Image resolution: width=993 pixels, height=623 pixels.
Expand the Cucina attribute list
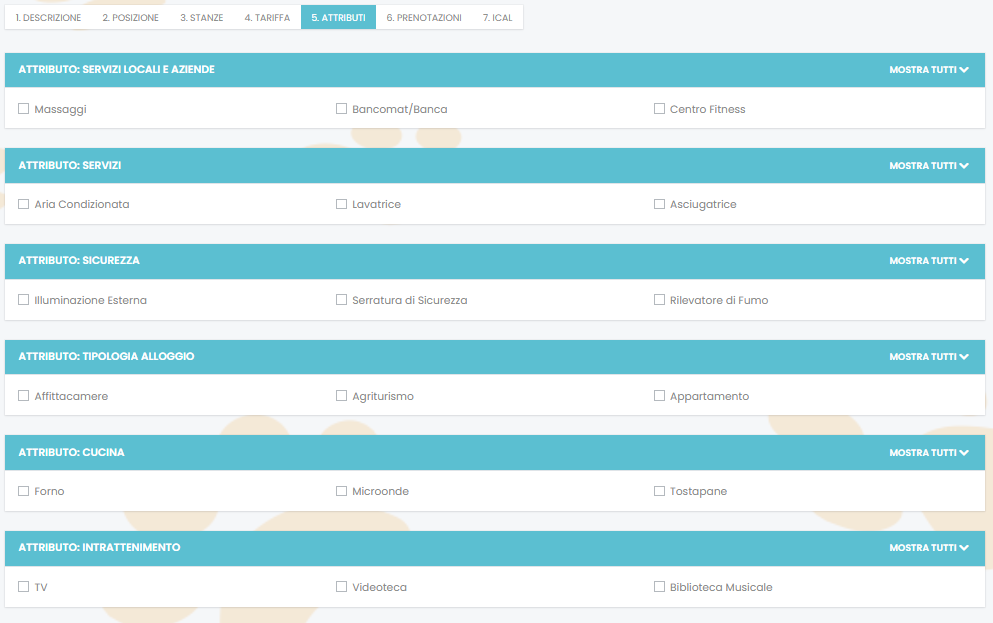pyautogui.click(x=929, y=453)
